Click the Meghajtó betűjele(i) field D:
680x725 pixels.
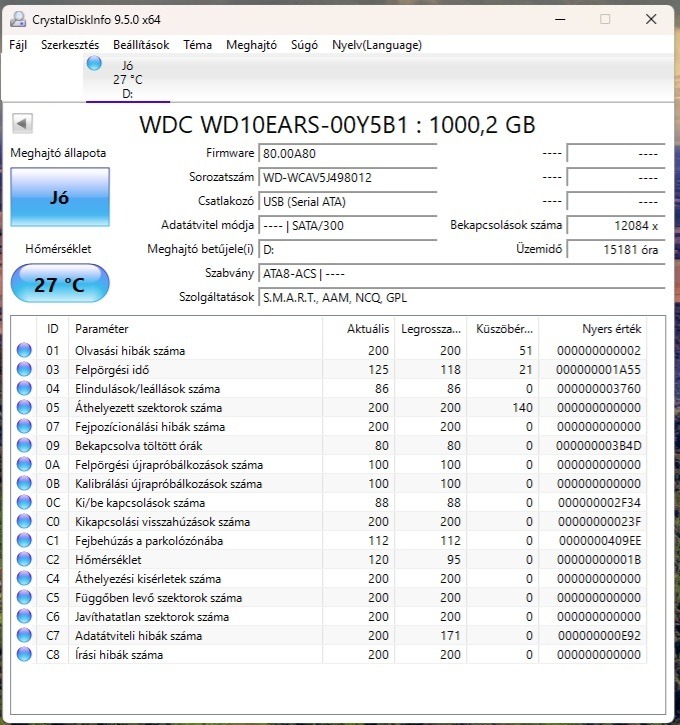[x=348, y=250]
